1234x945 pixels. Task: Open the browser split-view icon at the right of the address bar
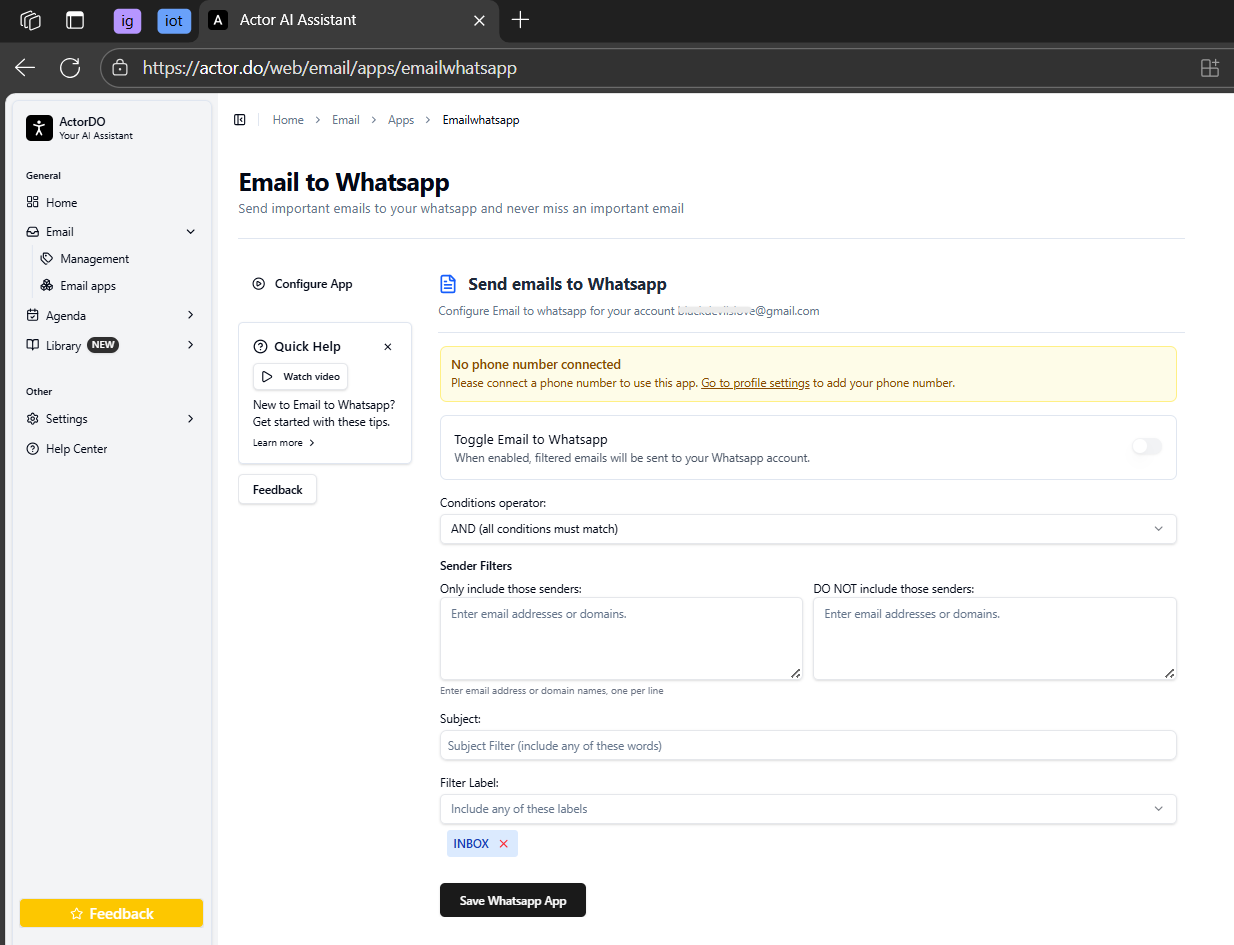1209,68
